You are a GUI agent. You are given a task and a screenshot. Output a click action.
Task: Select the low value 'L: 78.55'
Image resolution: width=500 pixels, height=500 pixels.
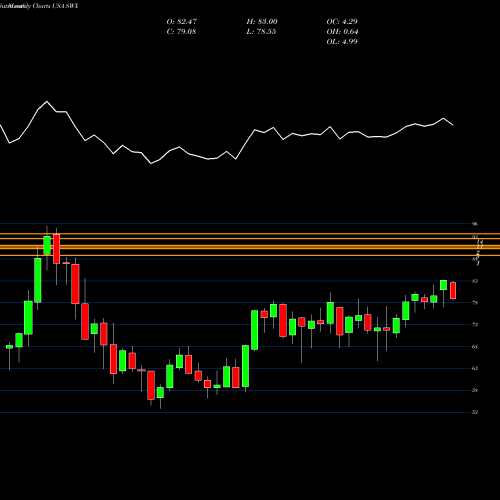coord(261,32)
